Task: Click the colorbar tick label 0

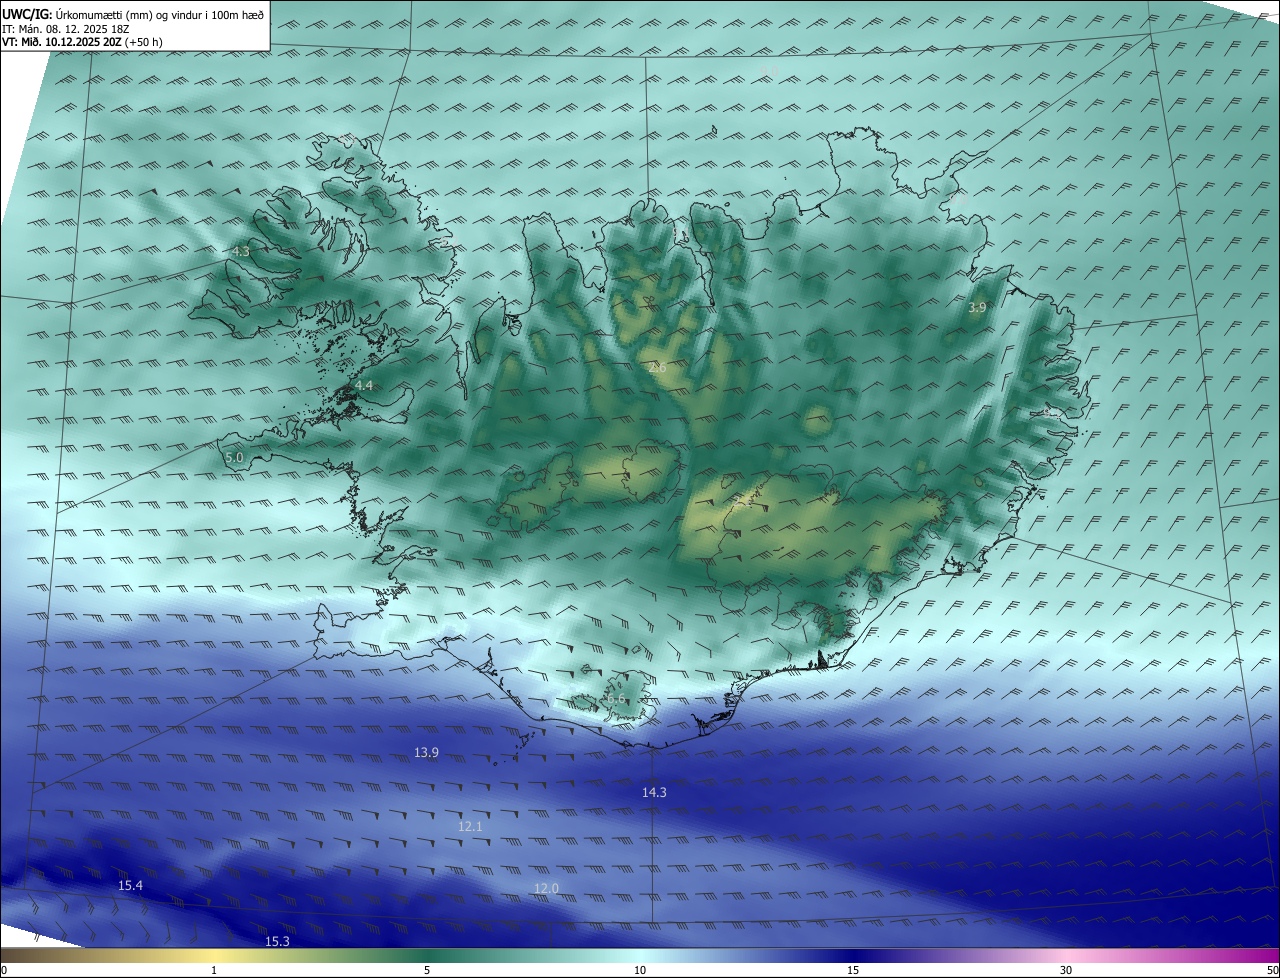Action: click(x=4, y=970)
